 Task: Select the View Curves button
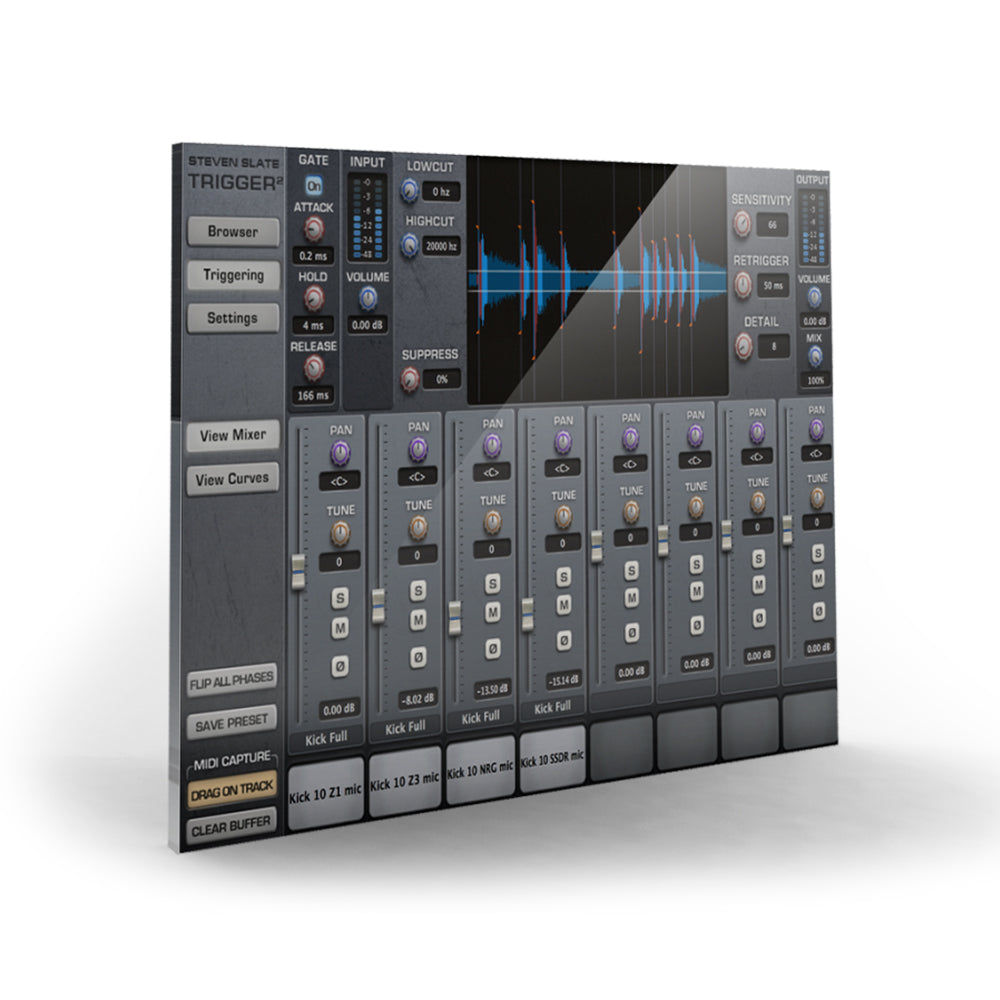point(233,479)
